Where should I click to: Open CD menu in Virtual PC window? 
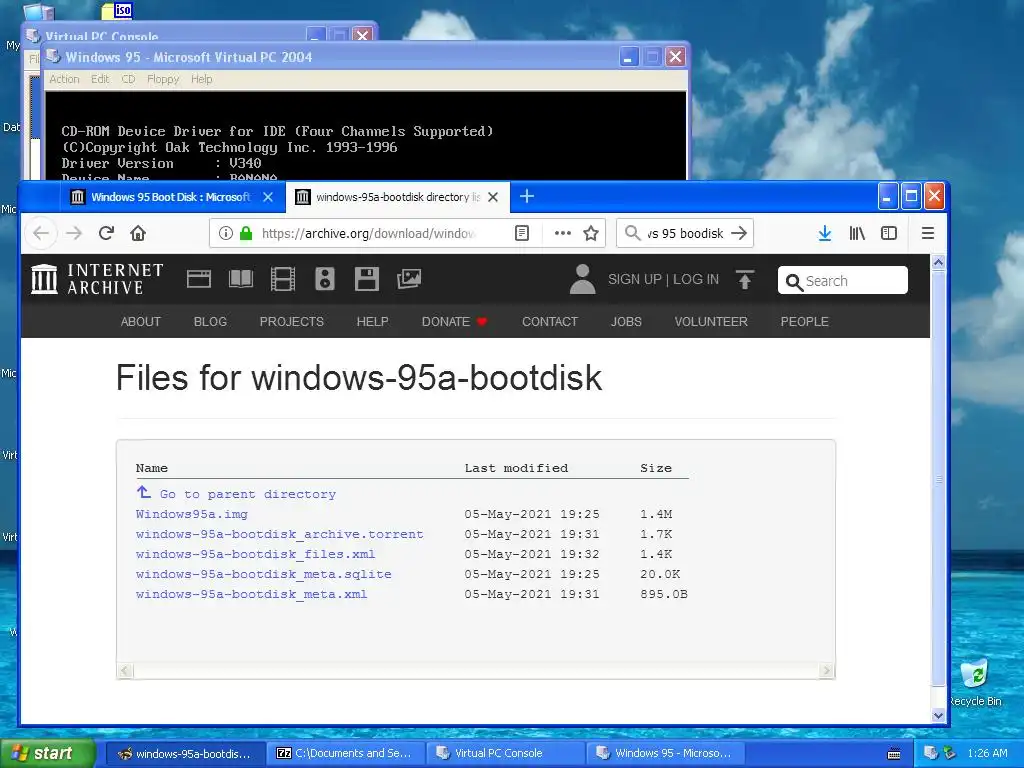pyautogui.click(x=128, y=79)
